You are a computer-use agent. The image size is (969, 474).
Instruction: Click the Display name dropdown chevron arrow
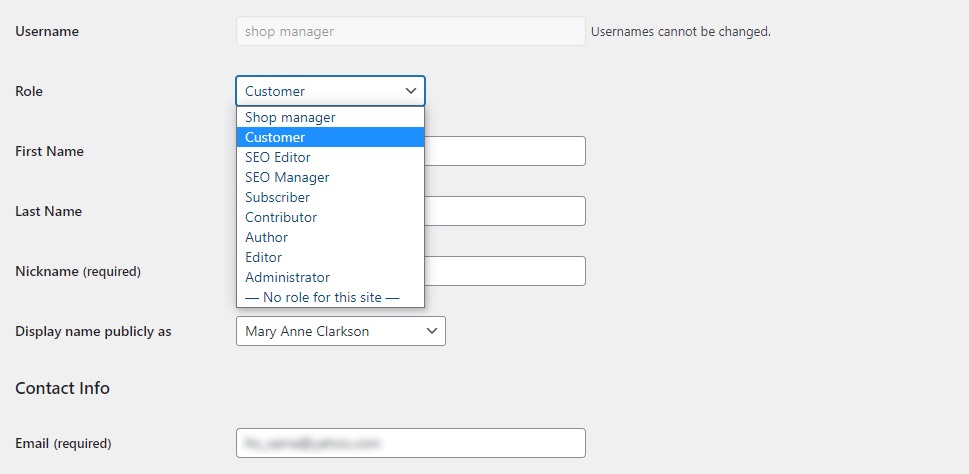click(x=432, y=331)
